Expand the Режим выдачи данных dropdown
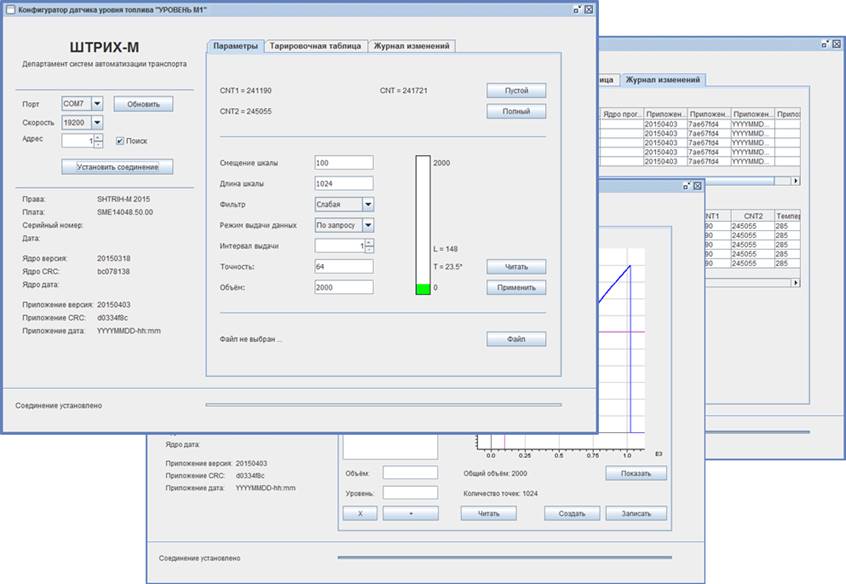This screenshot has height=584, width=846. 368,225
